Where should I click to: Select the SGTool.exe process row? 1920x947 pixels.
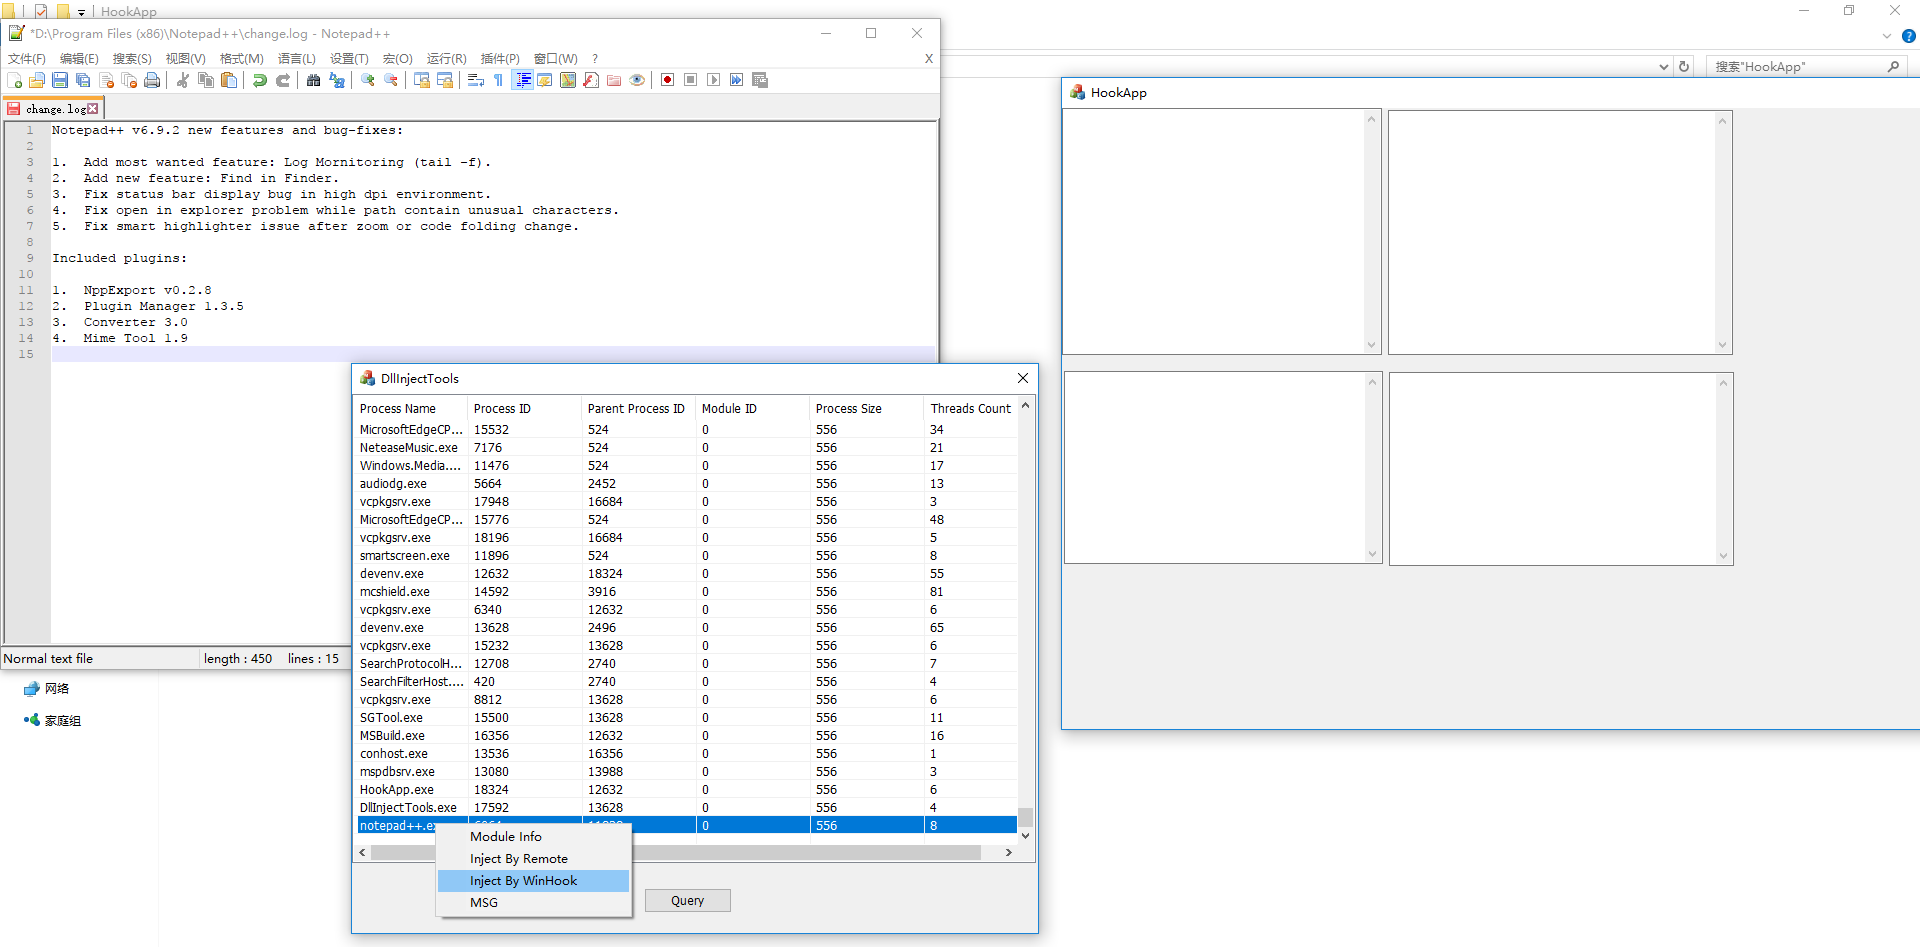point(687,718)
